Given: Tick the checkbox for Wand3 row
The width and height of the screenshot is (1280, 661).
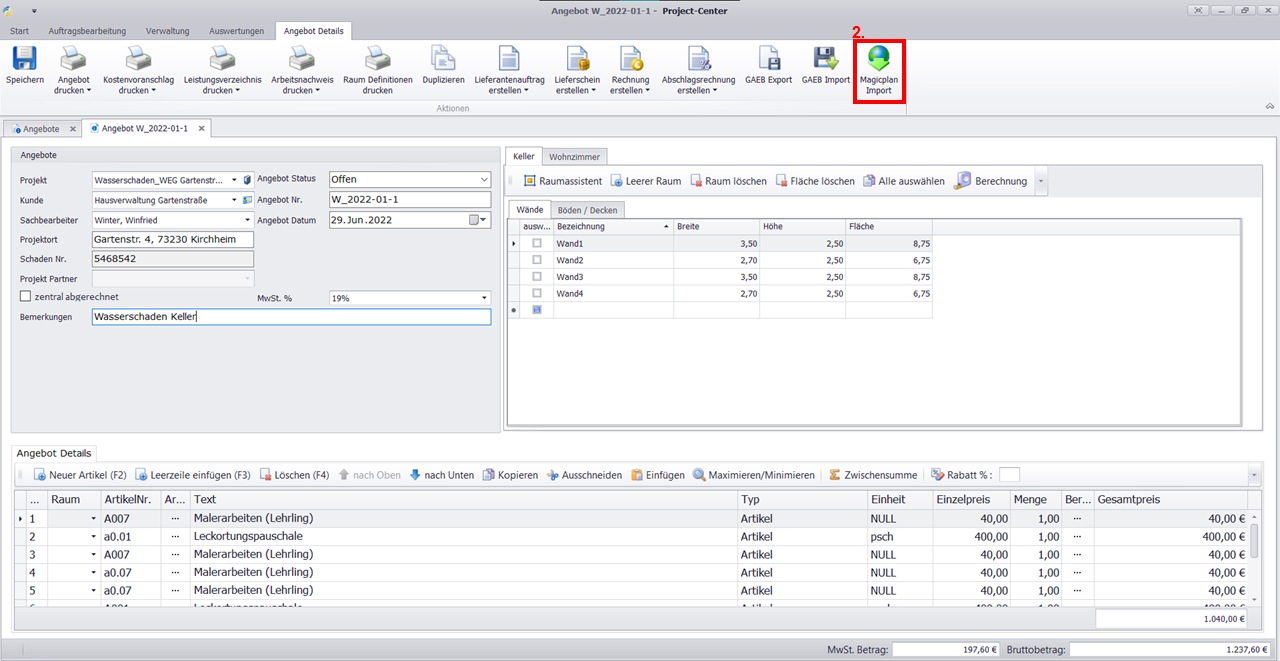Looking at the screenshot, I should pos(537,277).
